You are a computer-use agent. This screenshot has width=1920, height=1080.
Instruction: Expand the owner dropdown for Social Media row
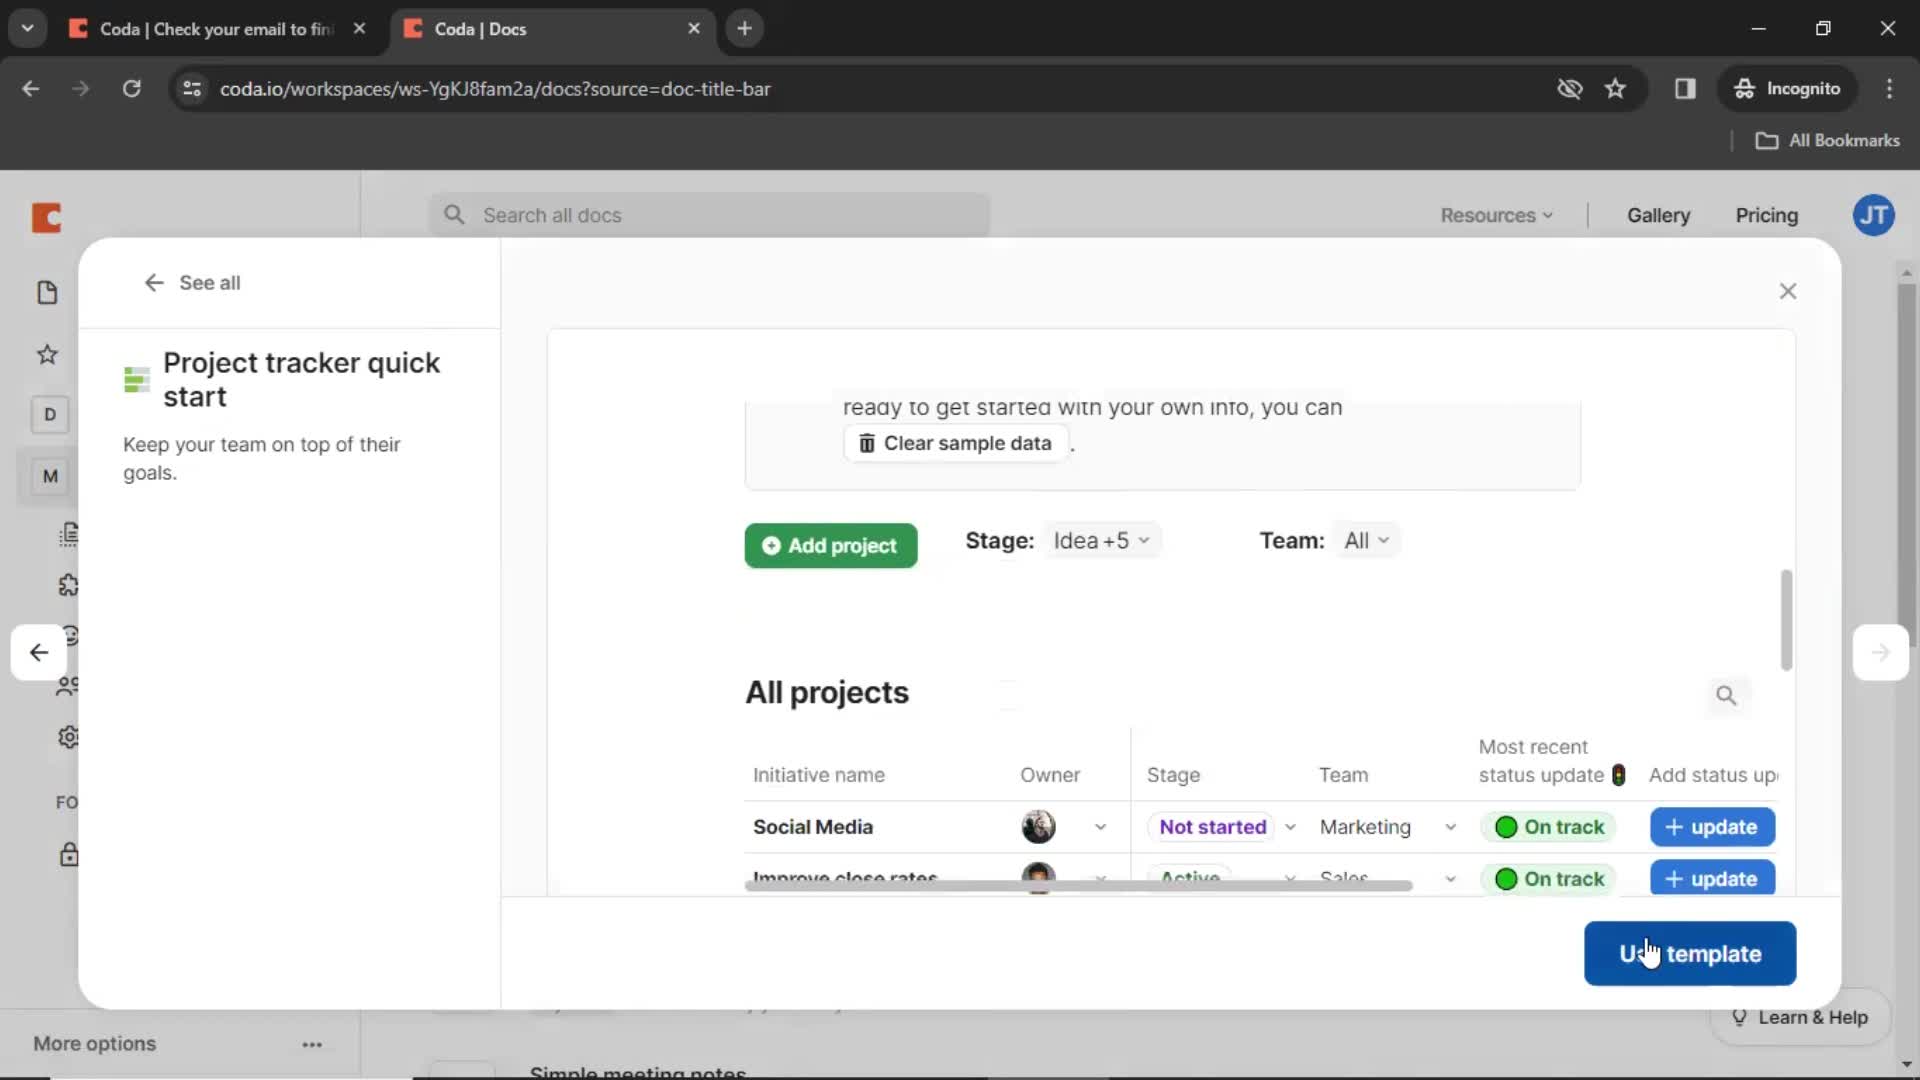(1100, 827)
